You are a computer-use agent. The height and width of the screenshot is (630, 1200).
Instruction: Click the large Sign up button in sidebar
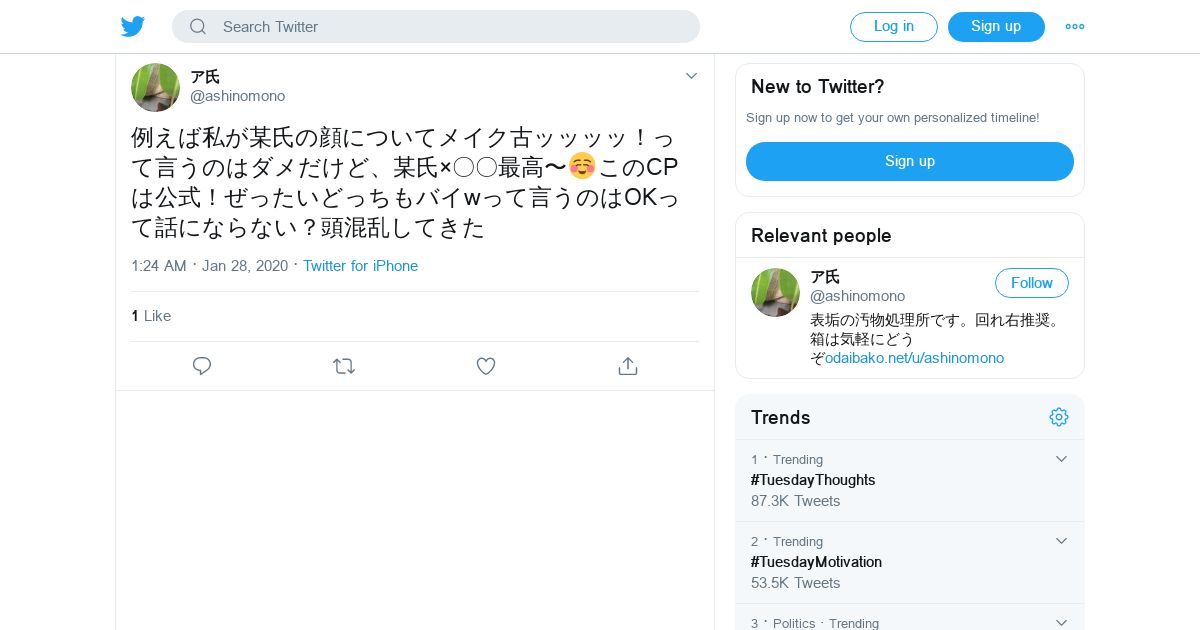pos(910,161)
